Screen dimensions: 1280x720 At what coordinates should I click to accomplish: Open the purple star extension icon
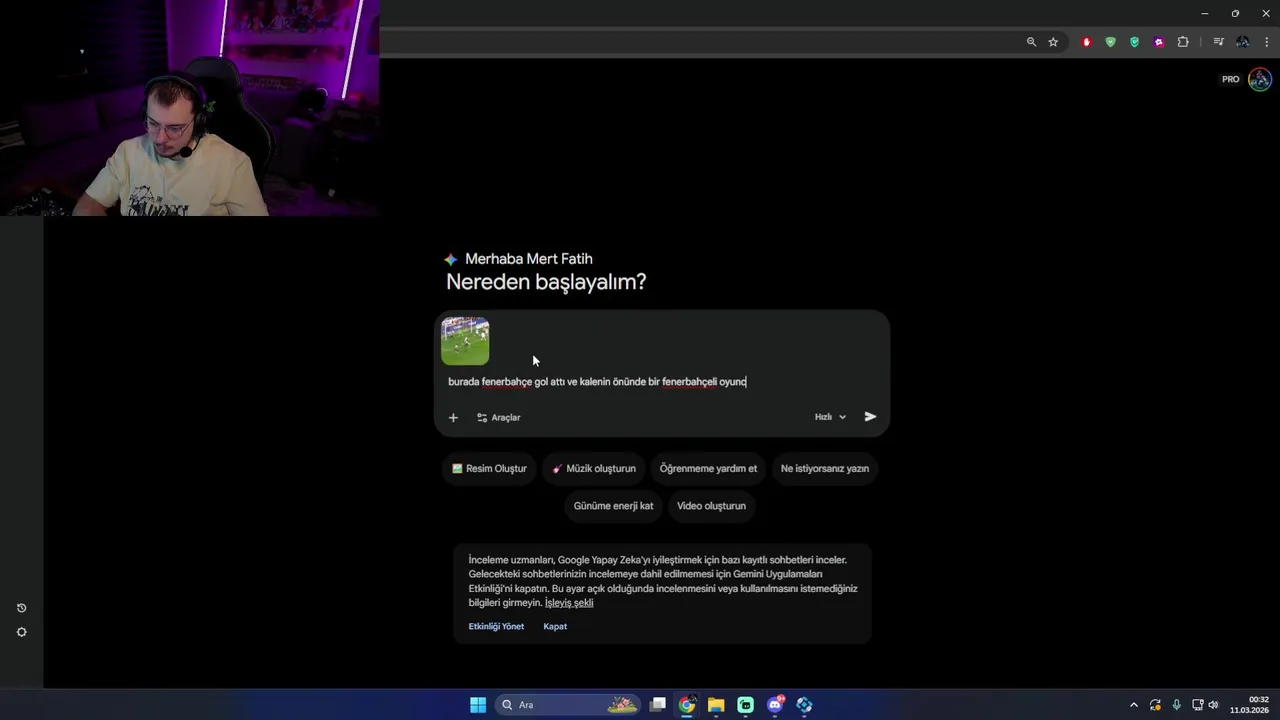coord(1158,42)
